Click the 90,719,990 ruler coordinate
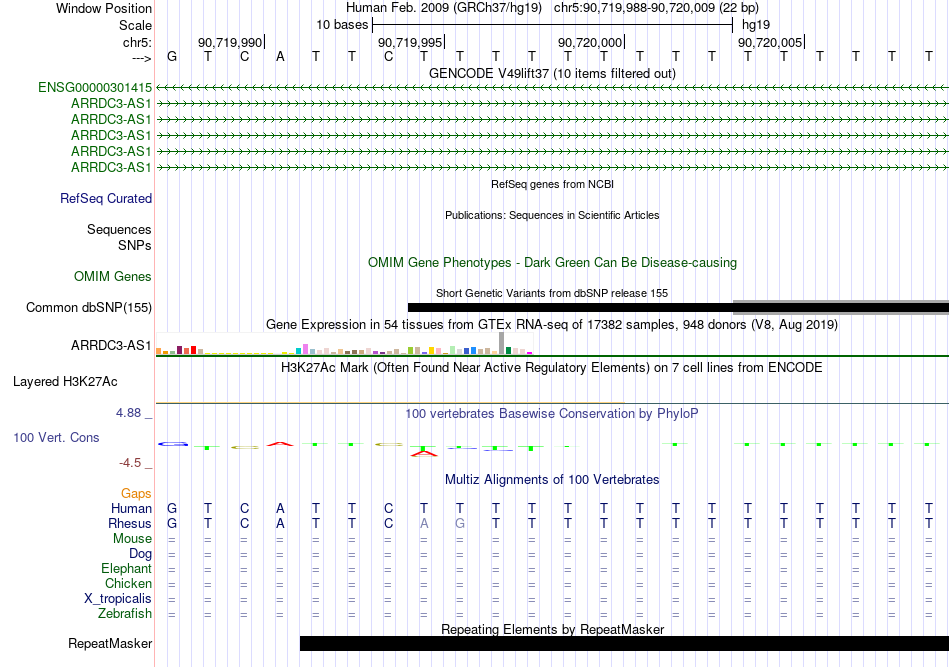Viewport: 950px width, 667px height. tap(230, 42)
